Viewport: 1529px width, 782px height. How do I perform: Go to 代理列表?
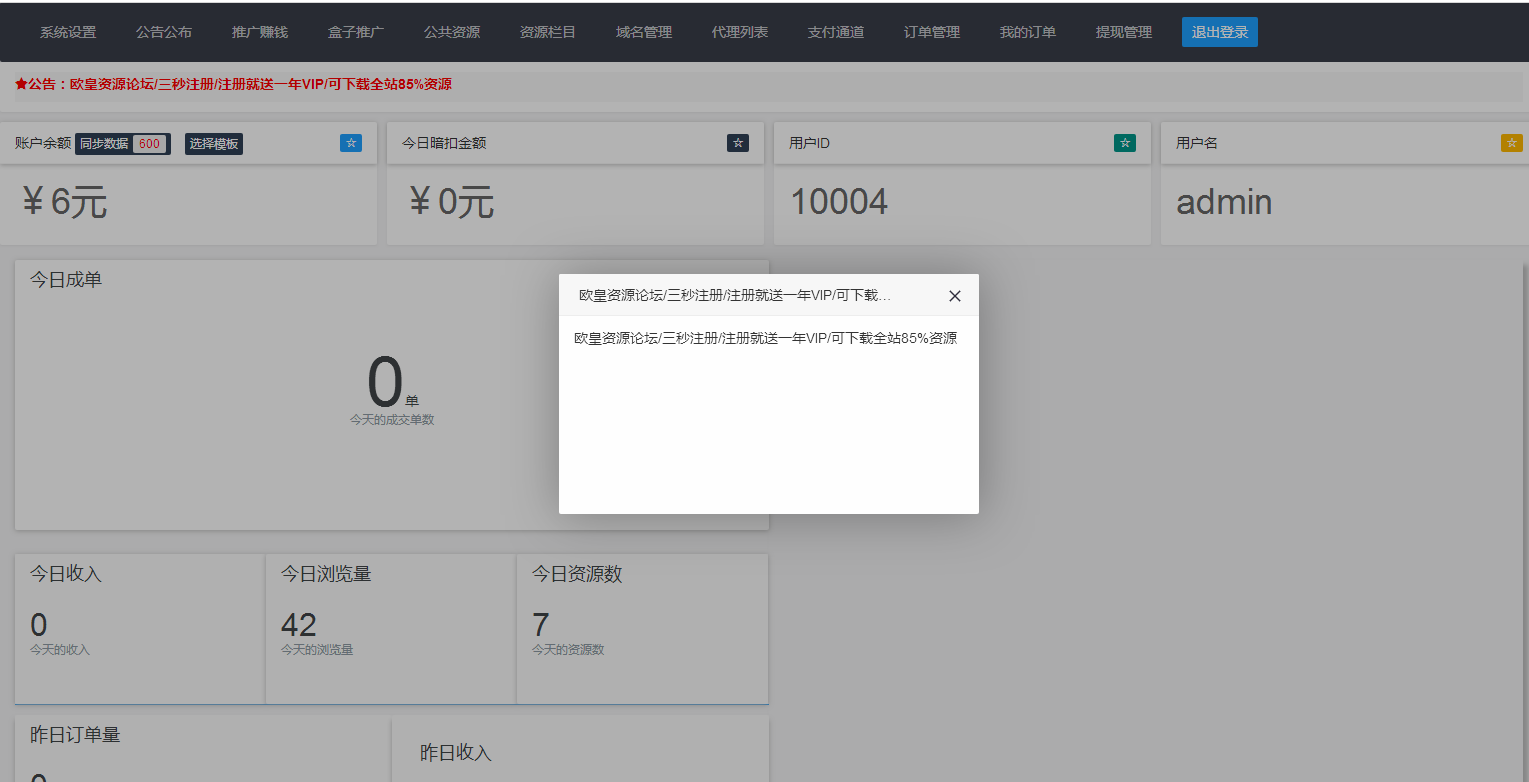coord(739,31)
